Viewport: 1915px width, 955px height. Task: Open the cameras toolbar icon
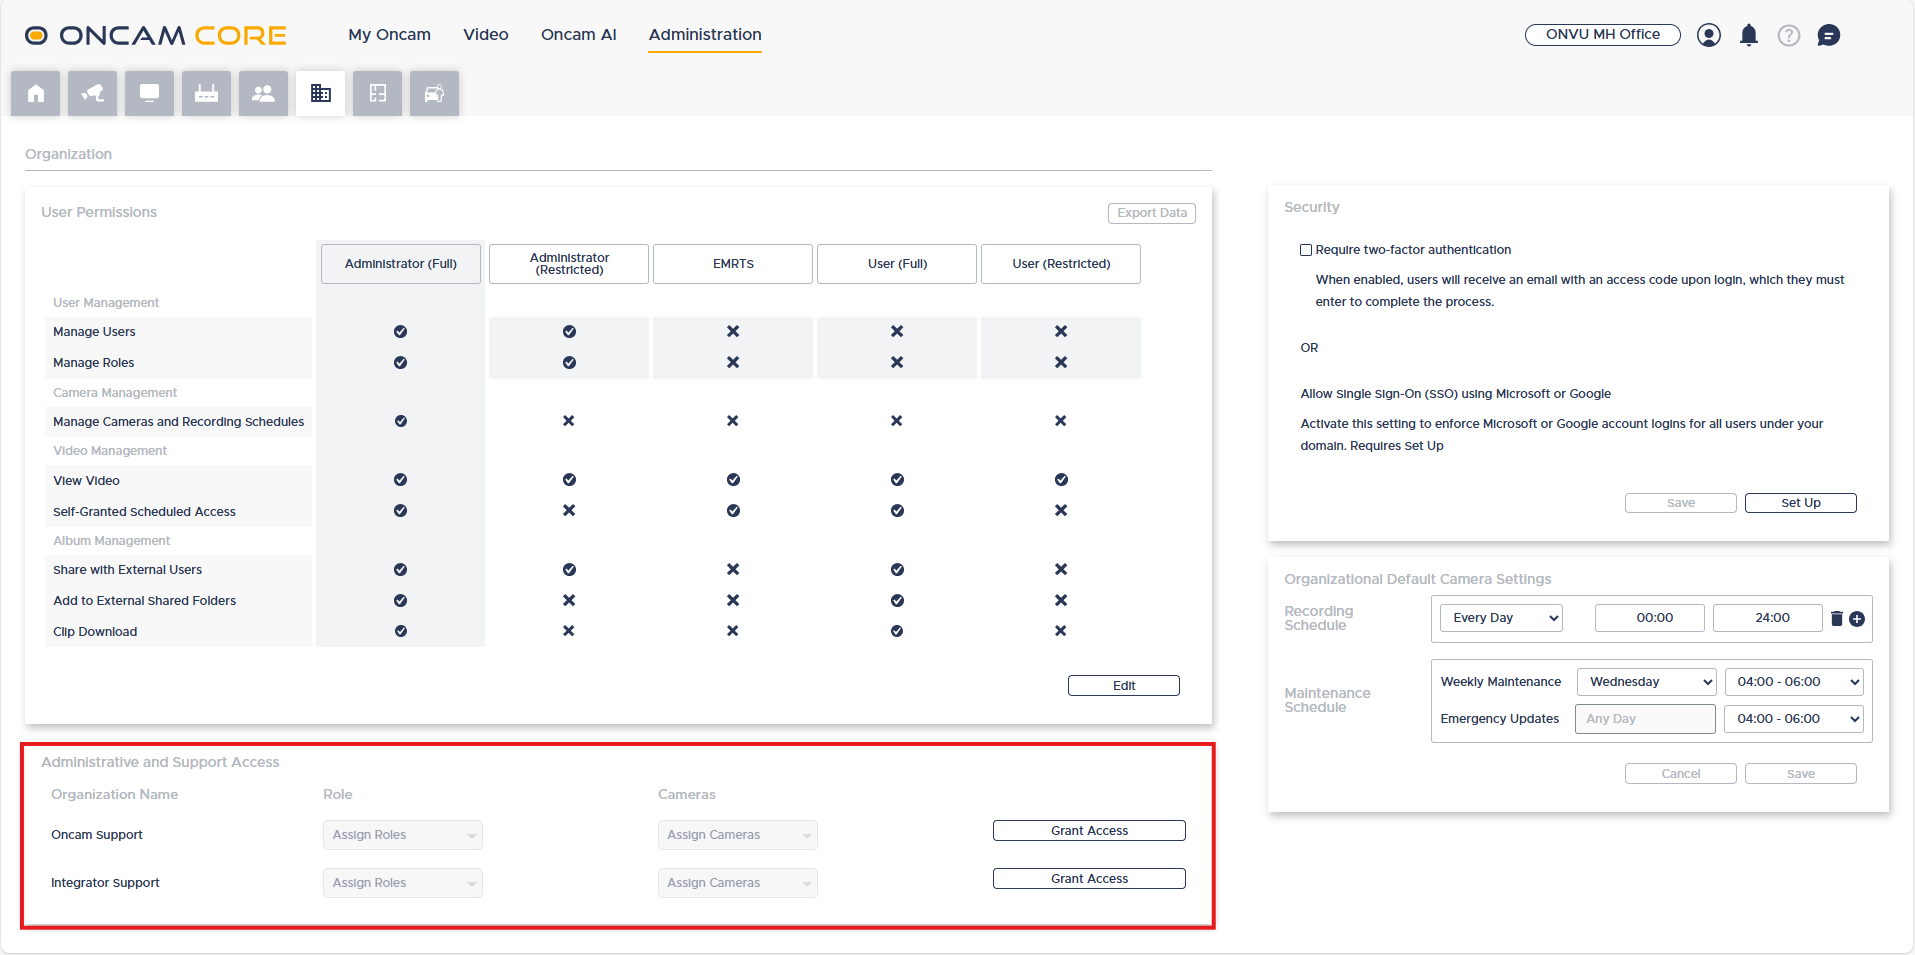pyautogui.click(x=93, y=93)
